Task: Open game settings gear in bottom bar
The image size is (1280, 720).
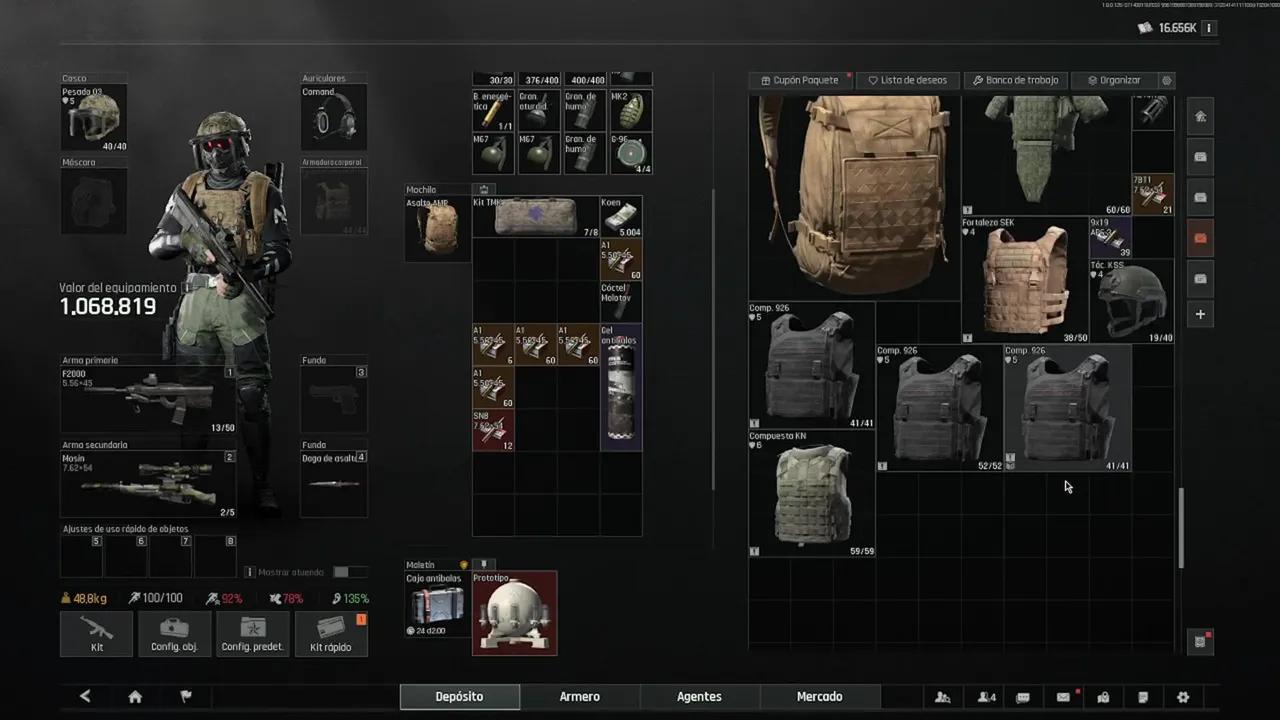Action: coord(1183,697)
